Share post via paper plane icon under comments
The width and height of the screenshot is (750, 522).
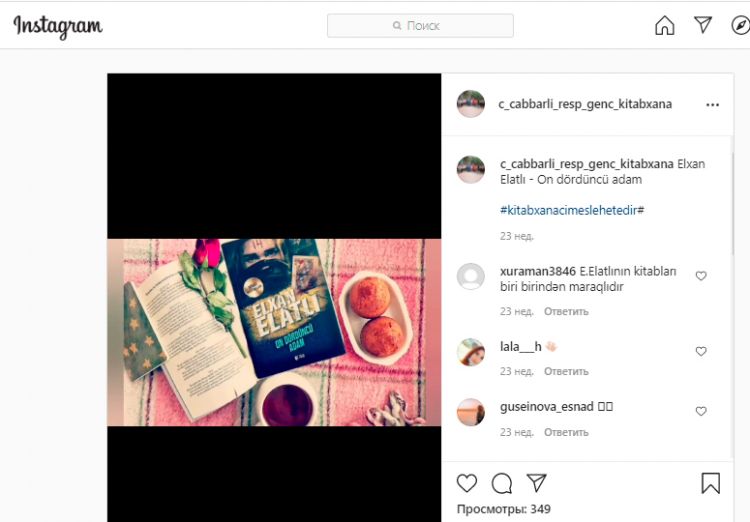coord(536,482)
